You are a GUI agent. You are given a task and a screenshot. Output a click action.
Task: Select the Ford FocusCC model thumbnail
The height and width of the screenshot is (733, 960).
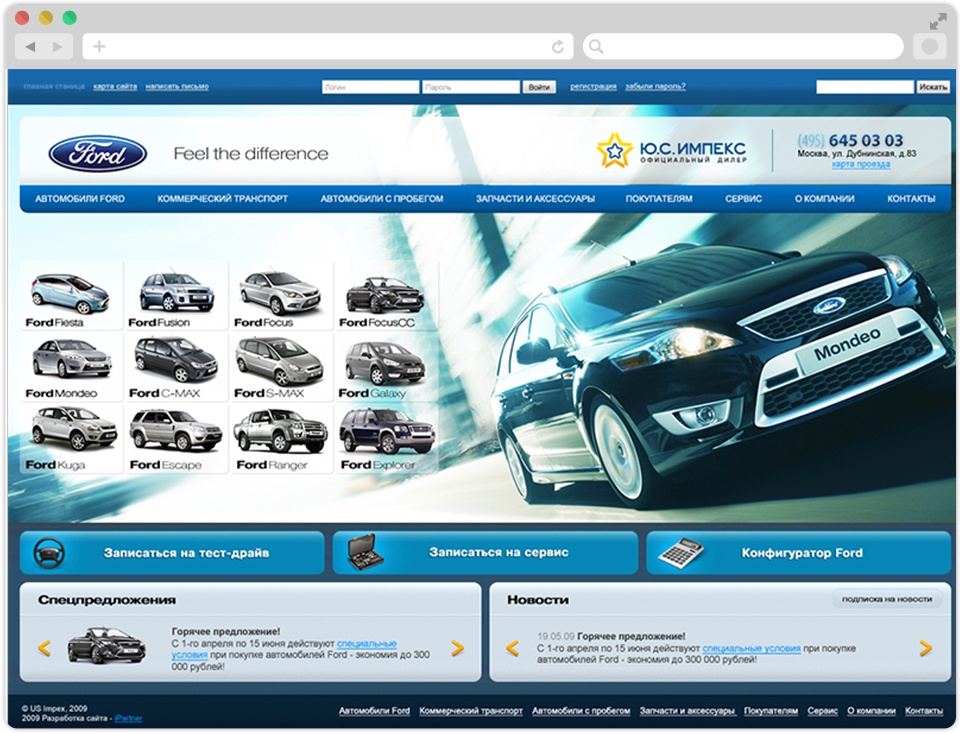click(x=387, y=296)
